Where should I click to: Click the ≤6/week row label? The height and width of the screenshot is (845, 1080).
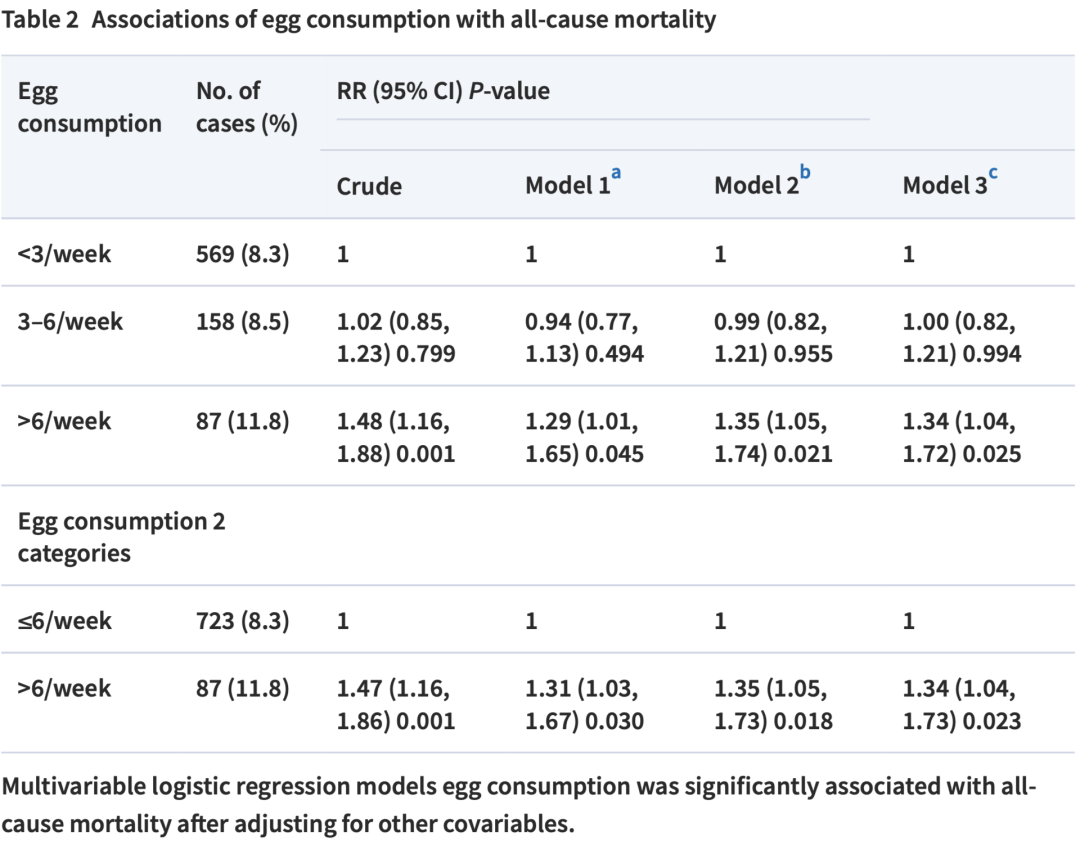coord(64,621)
